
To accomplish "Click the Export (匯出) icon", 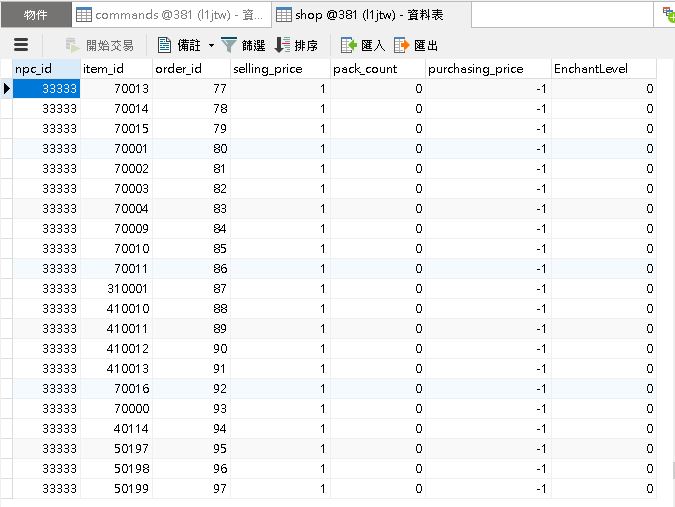I will pos(402,45).
